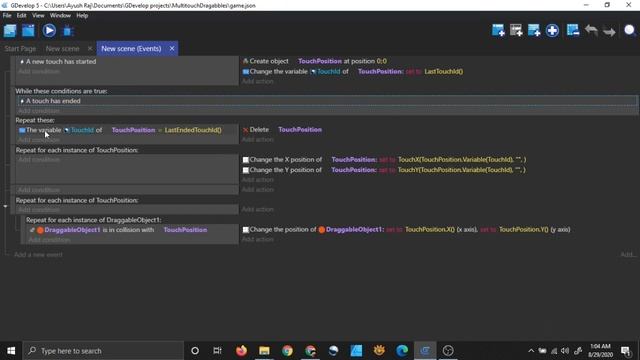Select 'While these conditions are true' header
The height and width of the screenshot is (360, 640).
[61, 91]
